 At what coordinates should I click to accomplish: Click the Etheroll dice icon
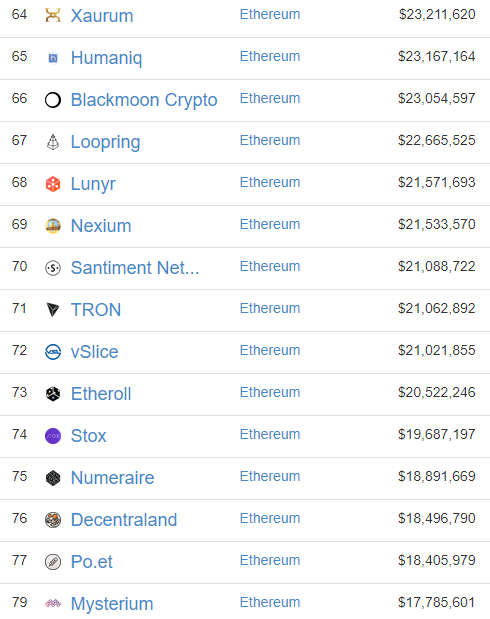point(53,394)
